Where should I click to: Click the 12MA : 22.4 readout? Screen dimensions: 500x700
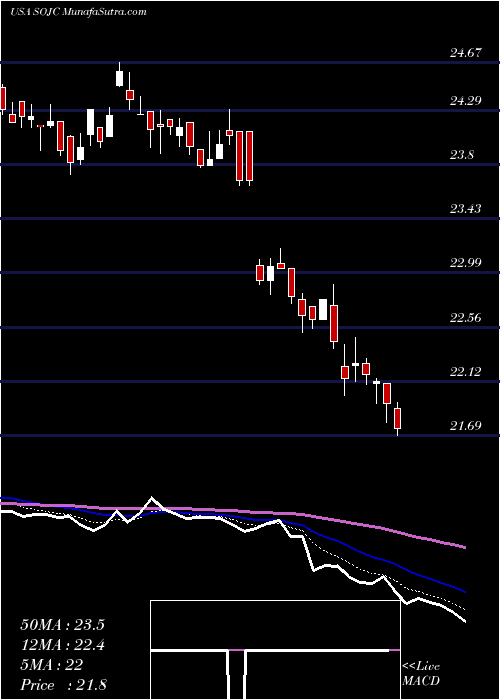62,645
